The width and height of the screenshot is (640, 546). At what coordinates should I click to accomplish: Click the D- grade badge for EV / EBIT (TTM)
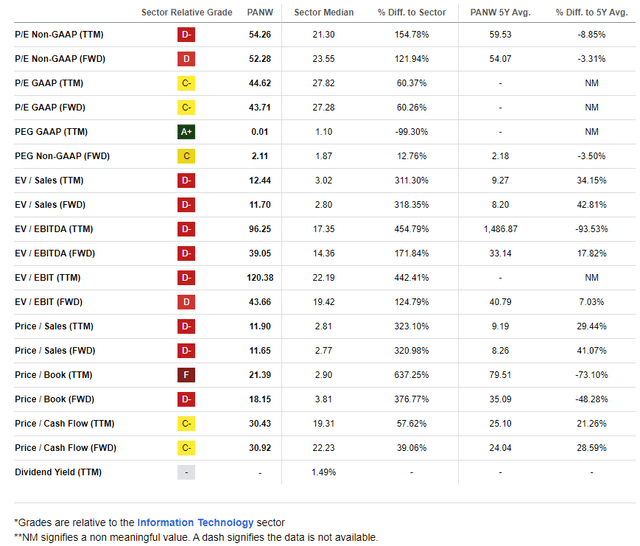[x=186, y=277]
